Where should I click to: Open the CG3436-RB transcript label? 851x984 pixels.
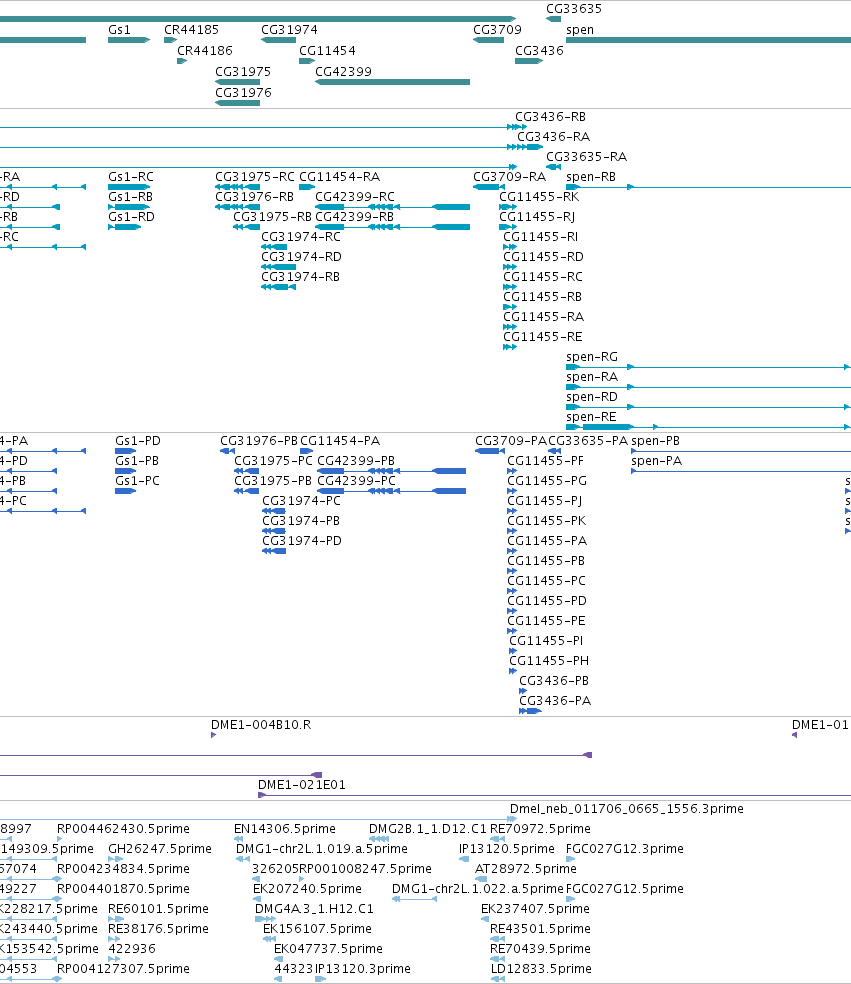coord(550,117)
